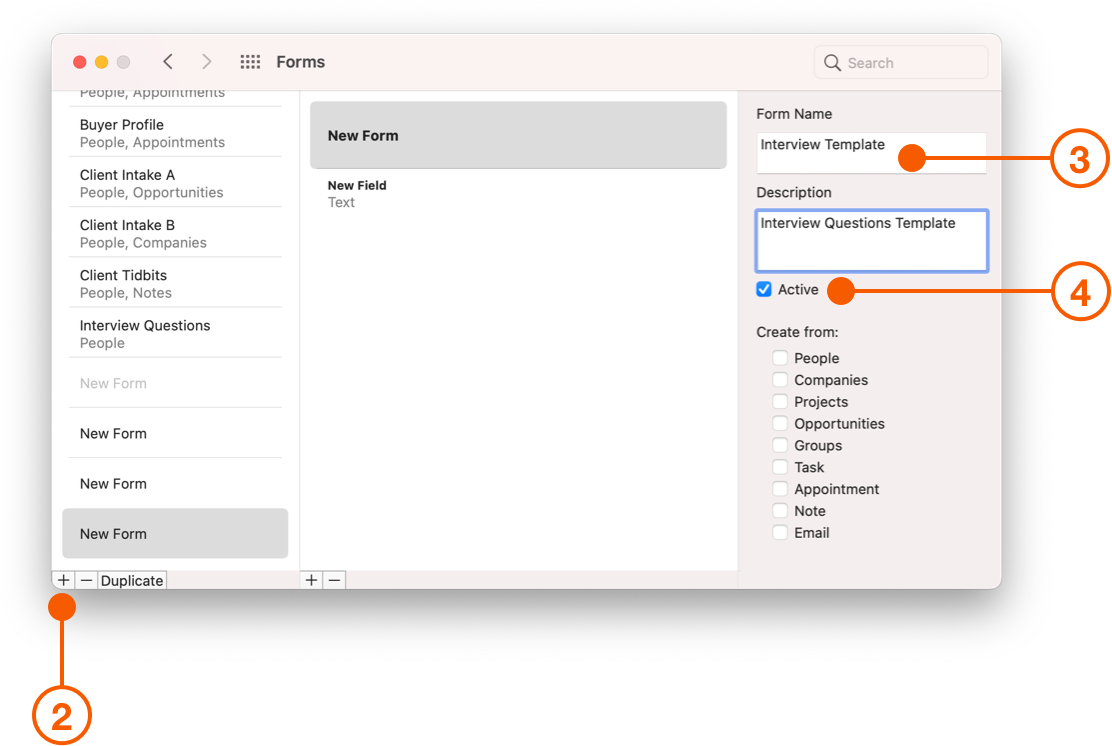Add a new field with plus button
Viewport: 1112px width, 746px height.
point(311,580)
